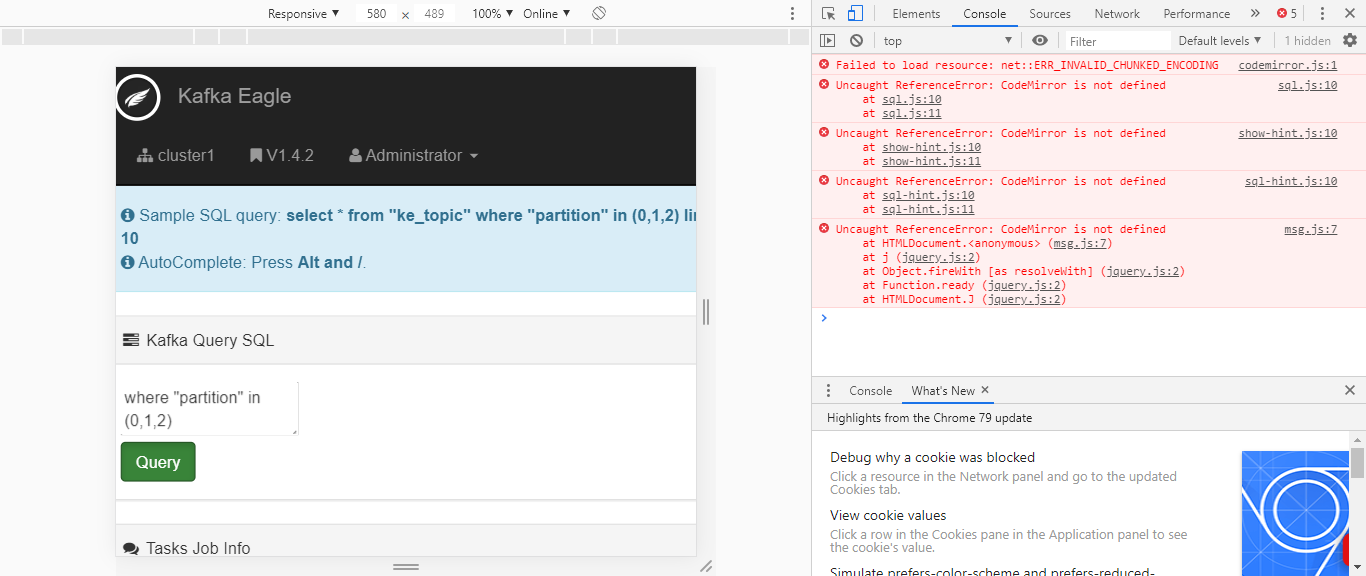The height and width of the screenshot is (576, 1366).
Task: Open the Online throttling dropdown
Action: pos(546,14)
